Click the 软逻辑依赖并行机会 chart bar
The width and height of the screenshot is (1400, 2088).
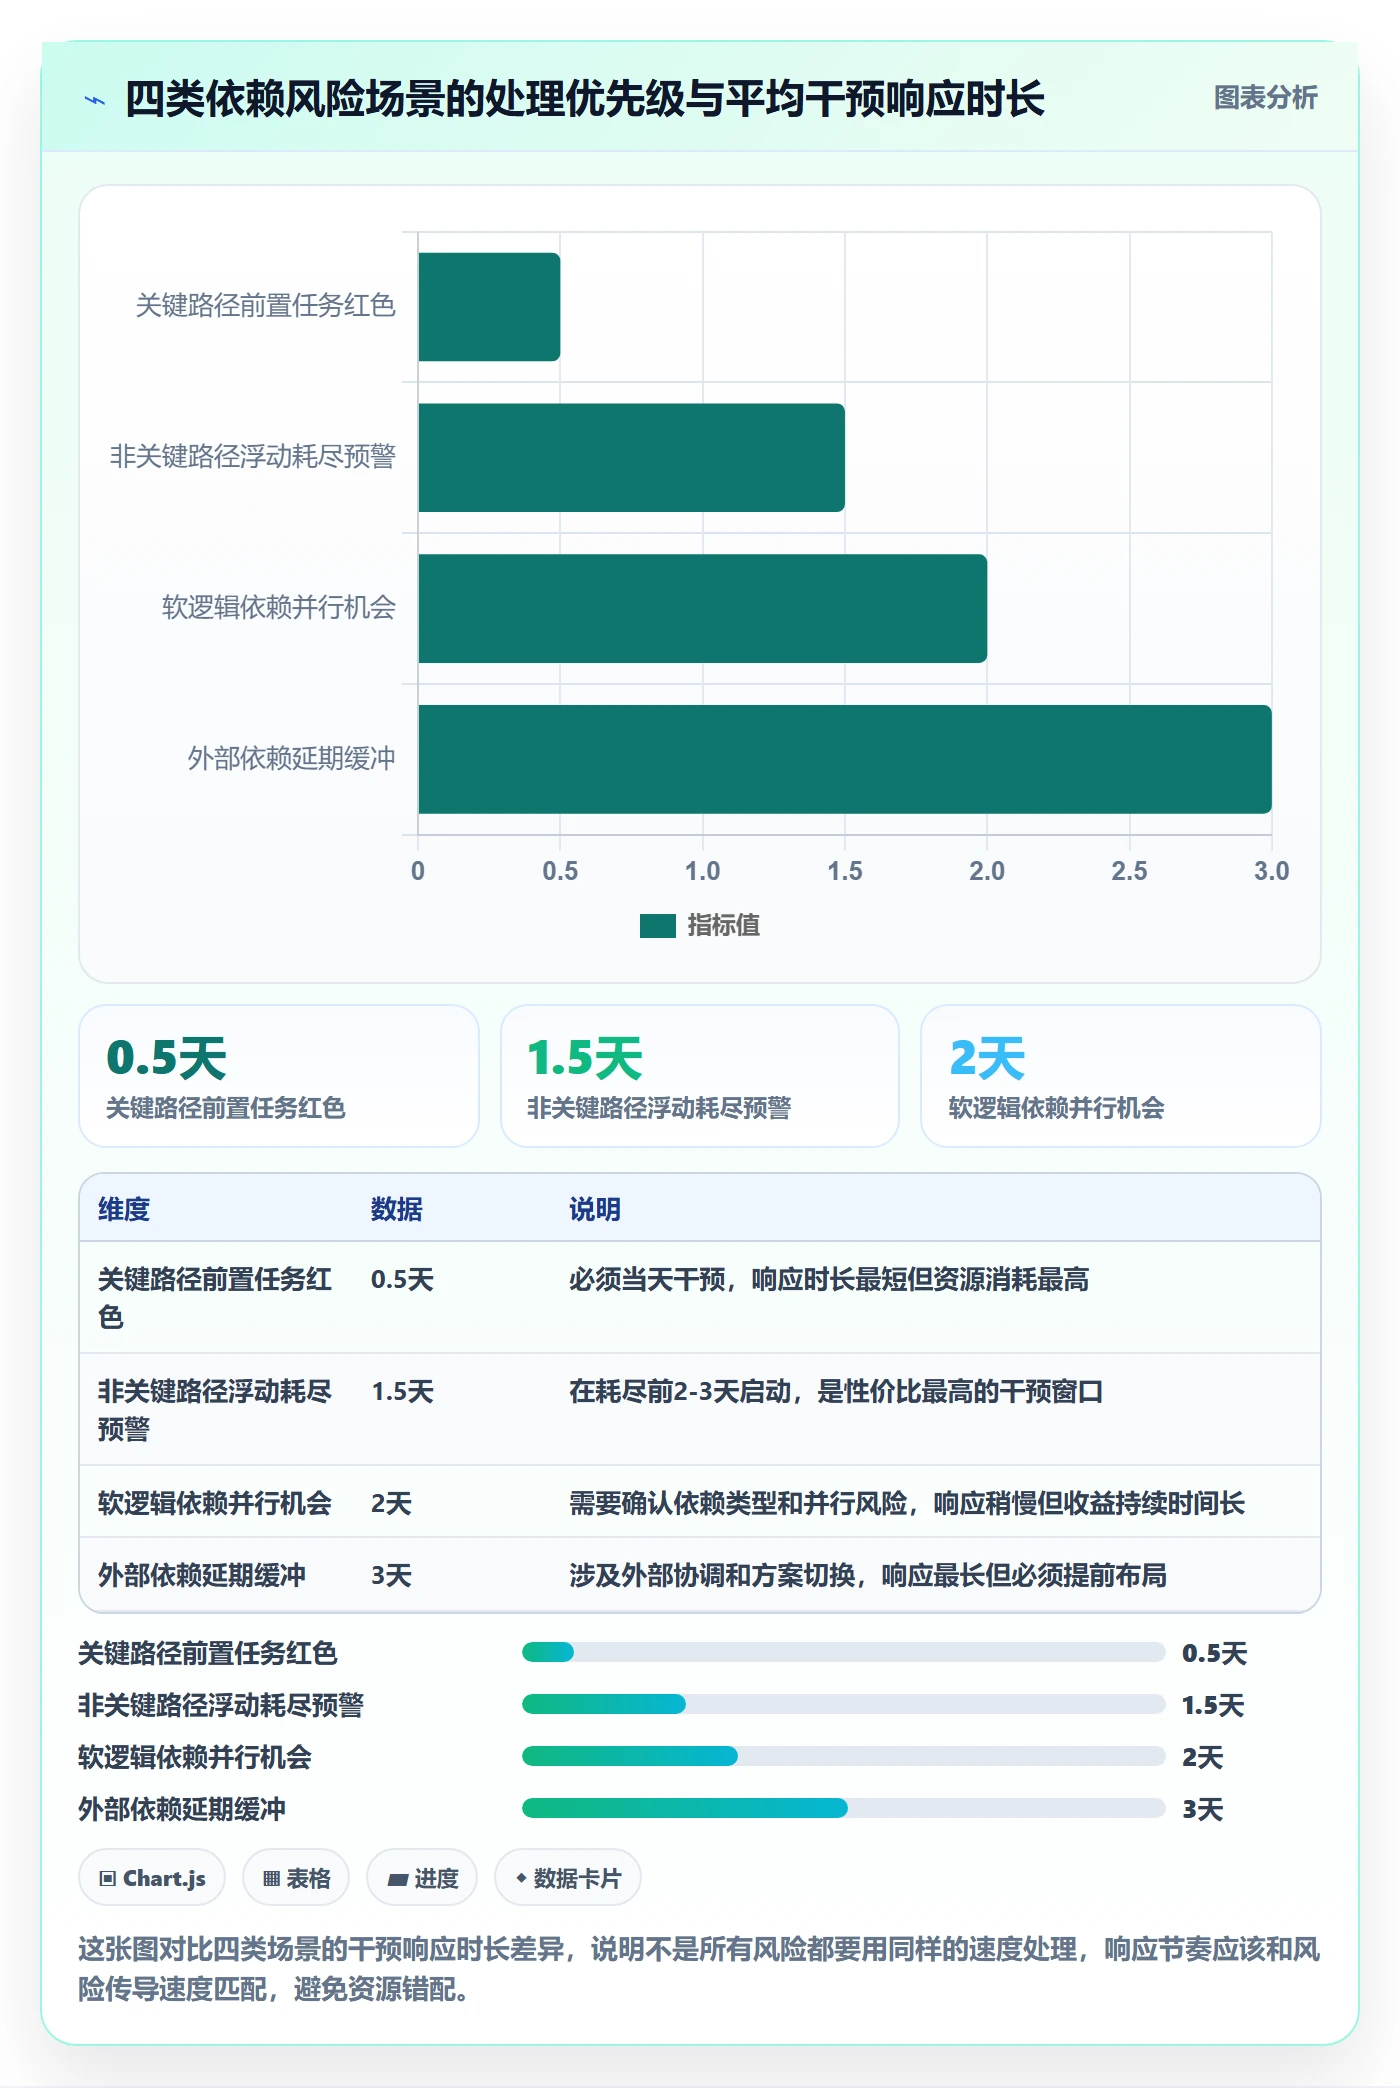[702, 609]
